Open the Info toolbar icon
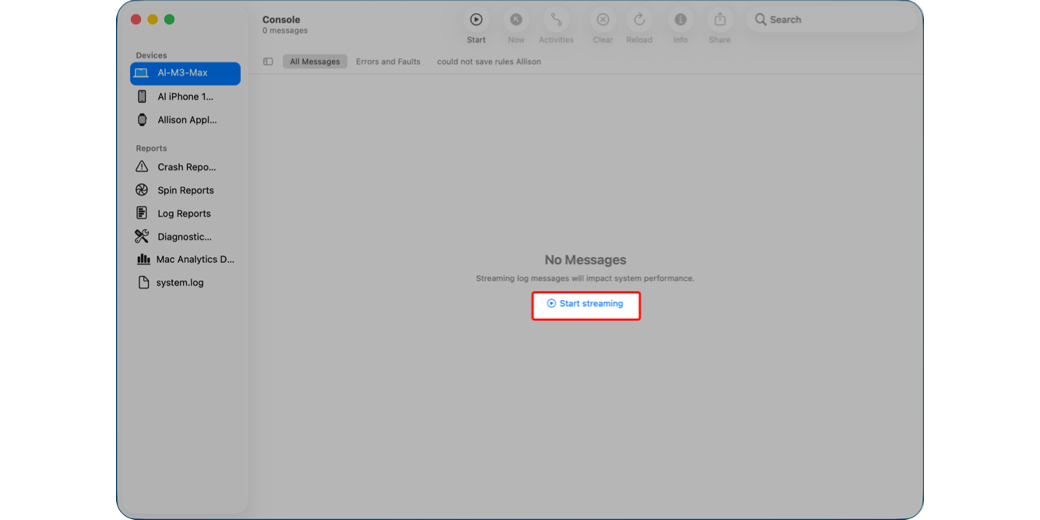Viewport: 1040px width, 520px height. (680, 20)
